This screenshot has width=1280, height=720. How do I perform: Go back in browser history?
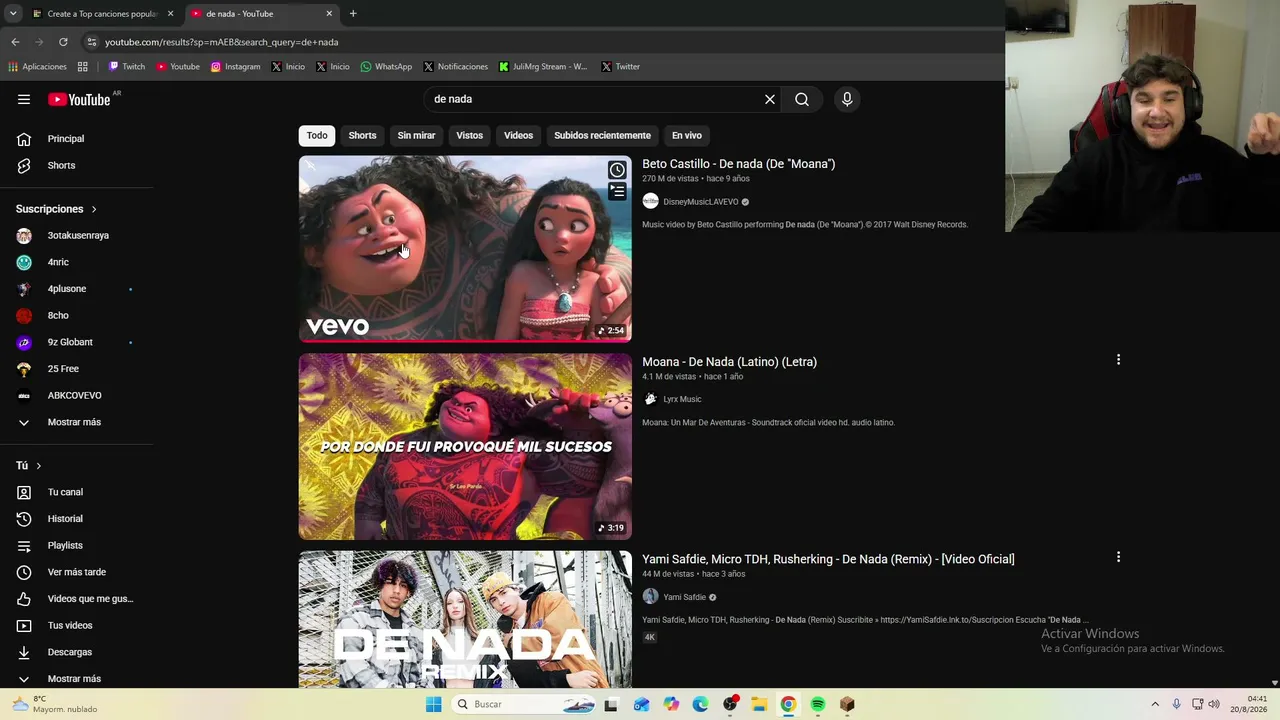(15, 42)
